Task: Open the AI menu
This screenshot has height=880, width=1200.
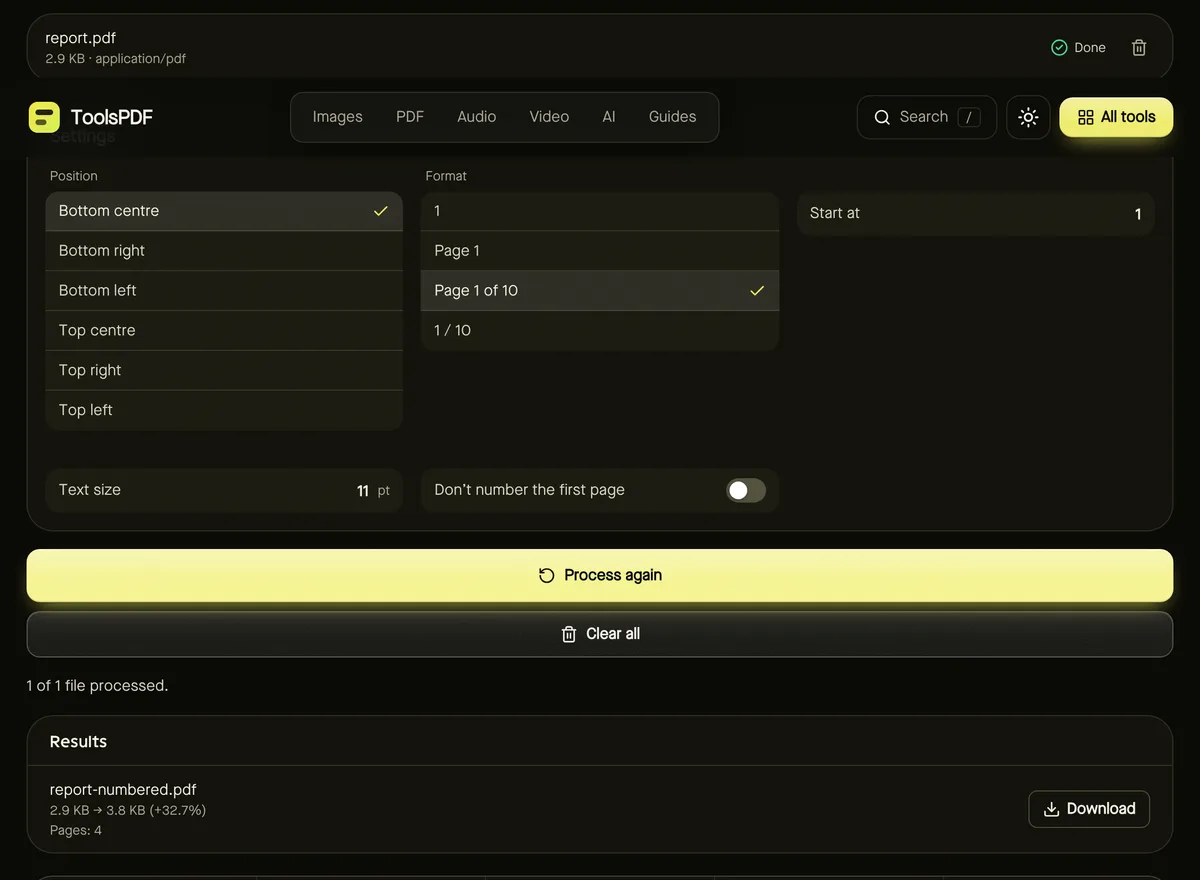Action: [x=609, y=117]
